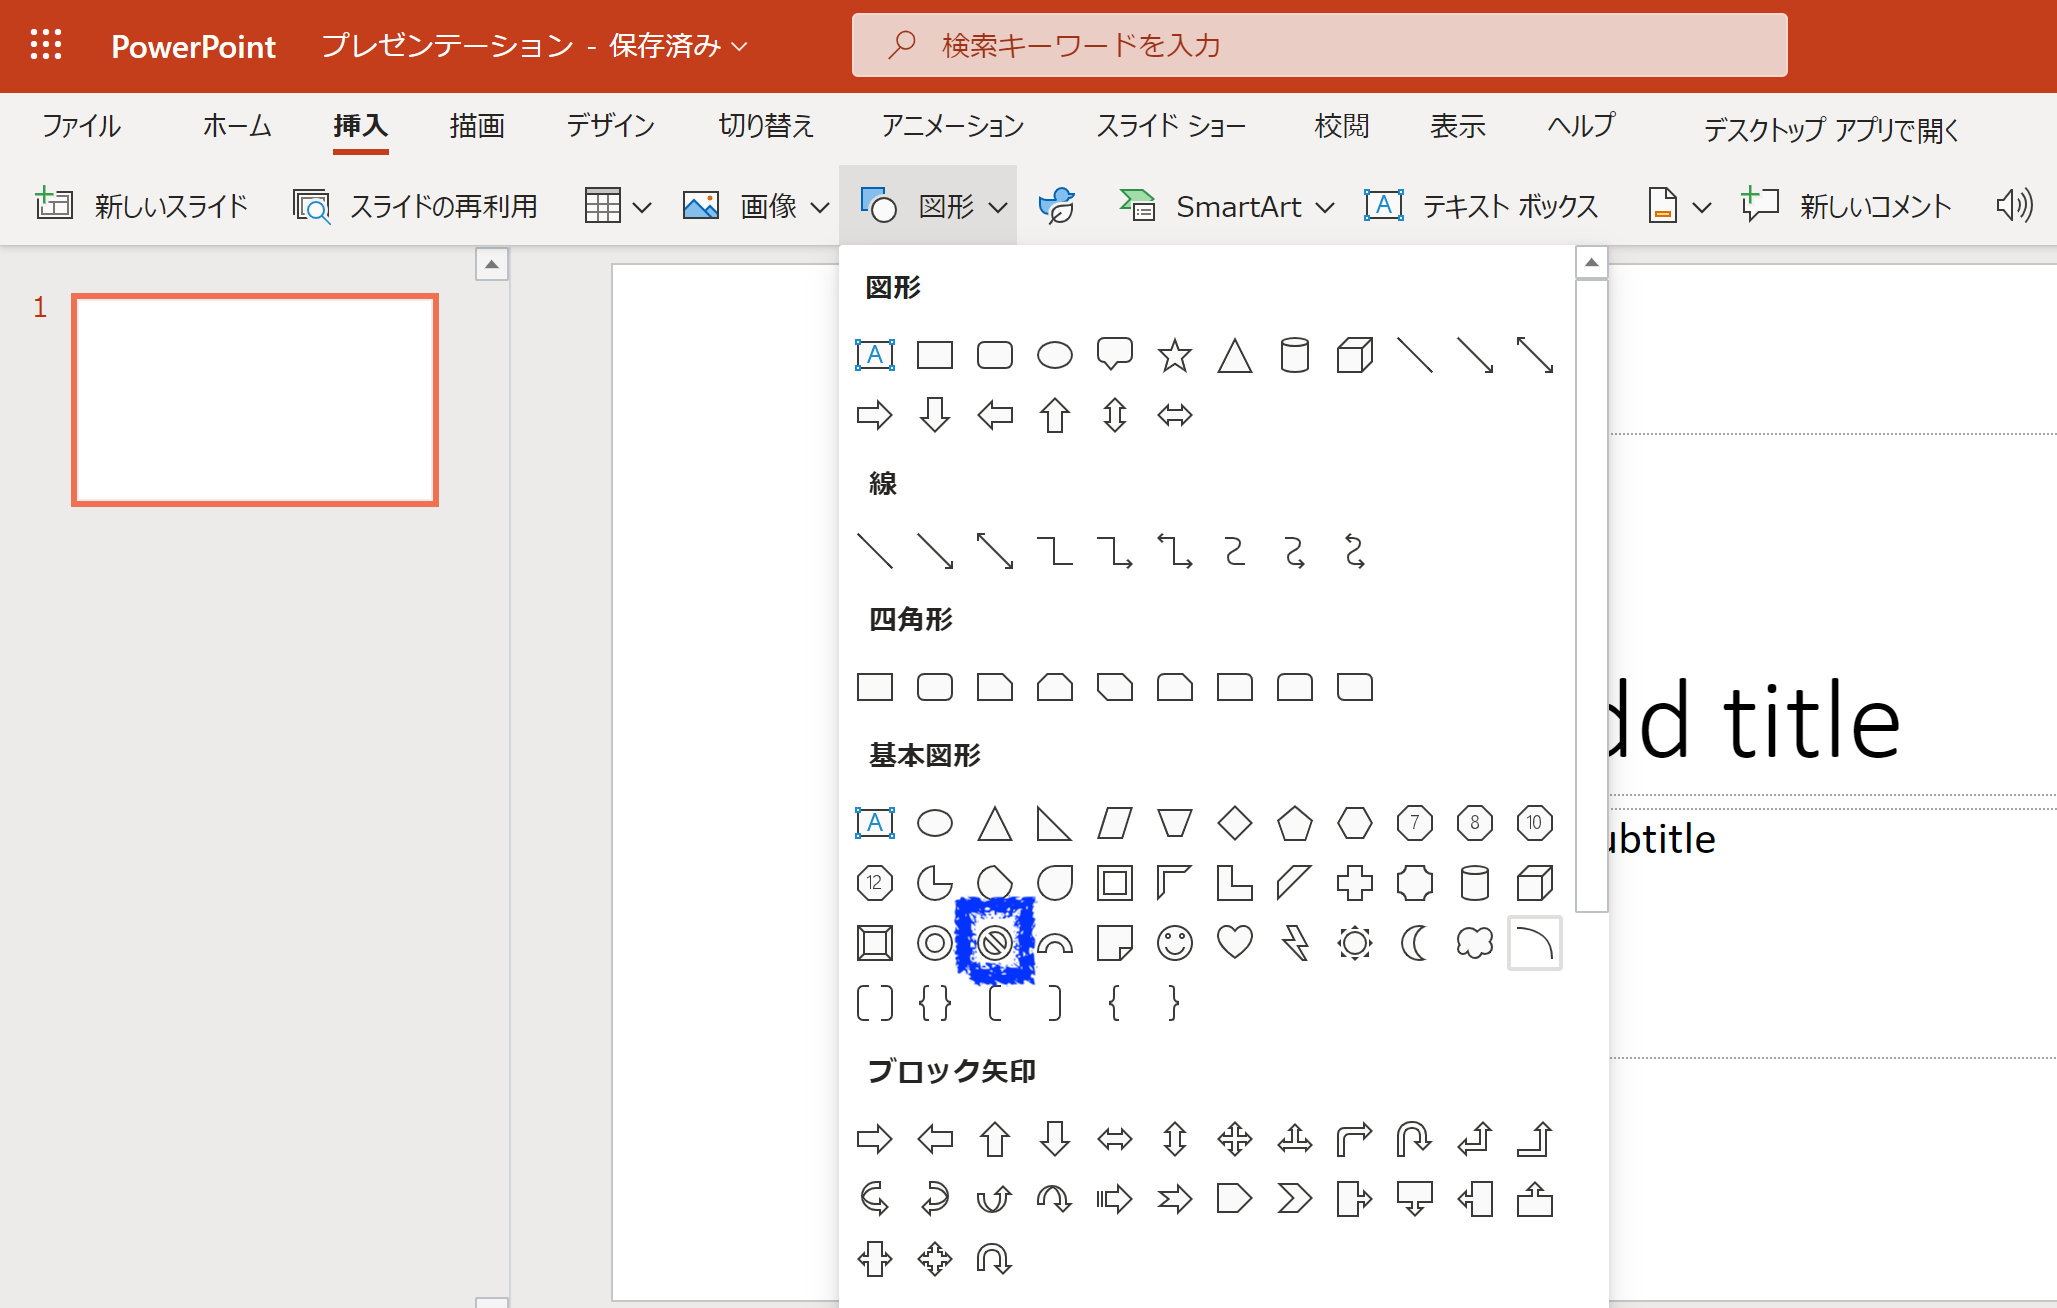2057x1308 pixels.
Task: Open the View (表示) tab
Action: click(1457, 126)
